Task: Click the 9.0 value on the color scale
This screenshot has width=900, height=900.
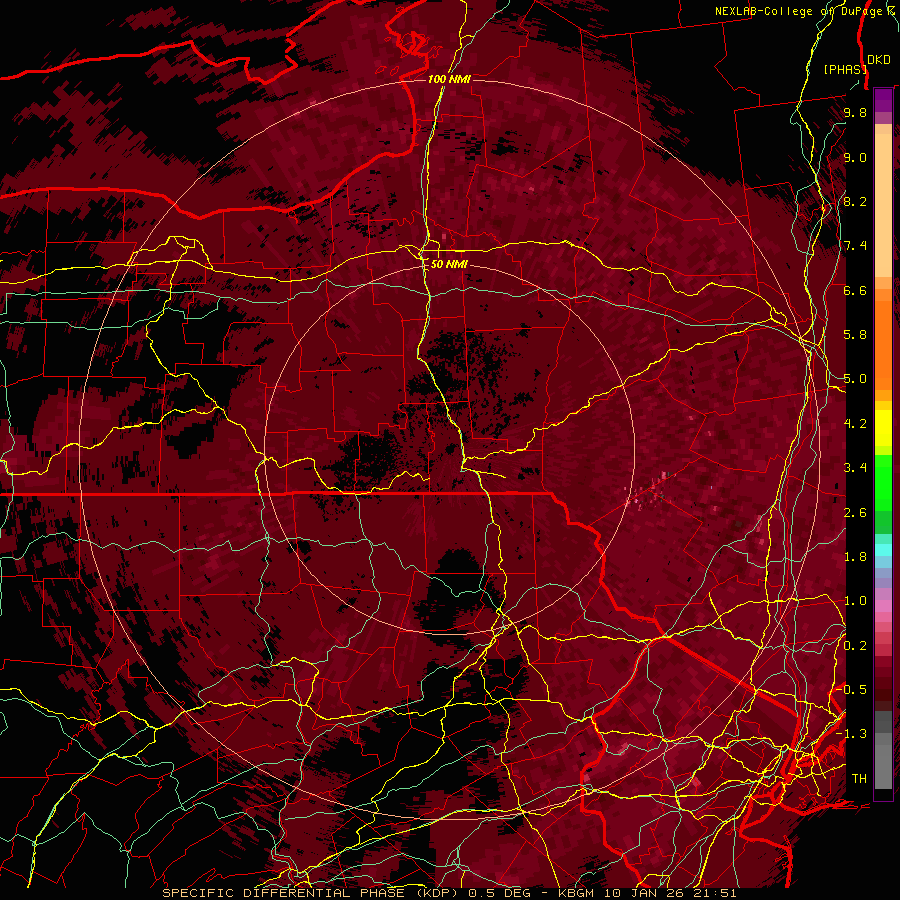Action: (x=855, y=157)
